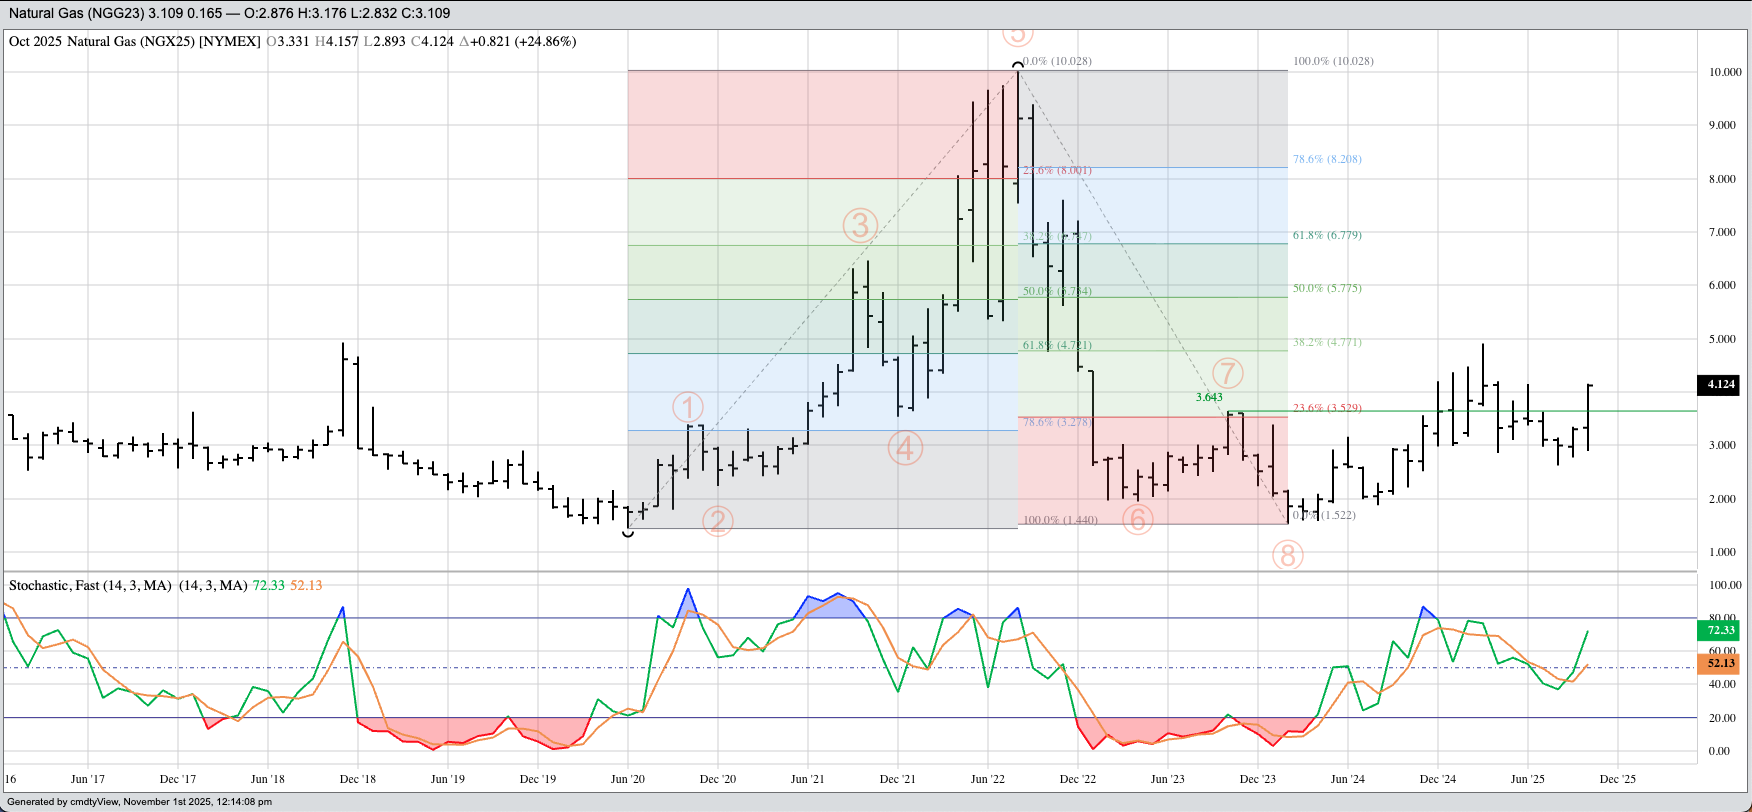The width and height of the screenshot is (1752, 812).
Task: Select the circled wave marker 7
Action: coord(1227,373)
